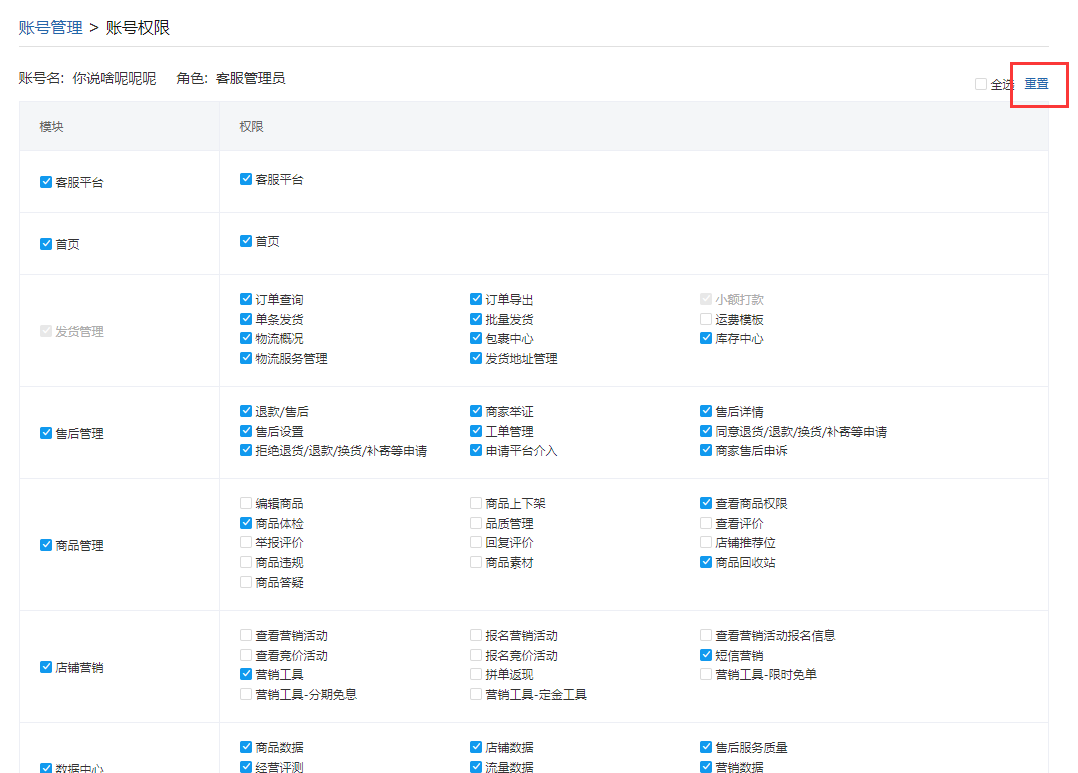Screen dimensions: 1078x773
Task: Uncheck the 售后管理 module checkbox
Action: click(x=46, y=433)
